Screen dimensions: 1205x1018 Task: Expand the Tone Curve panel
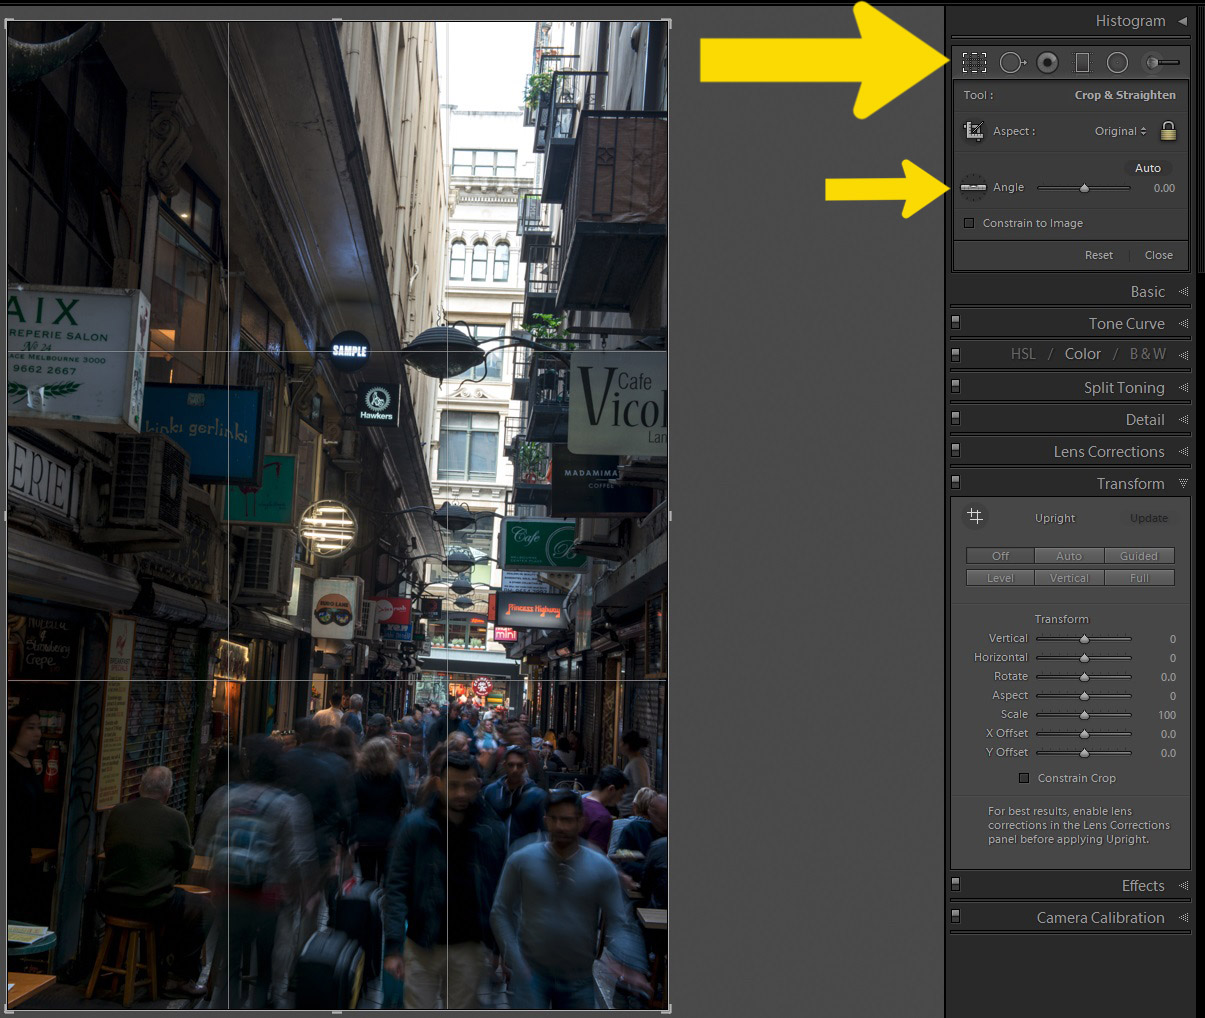[1126, 324]
